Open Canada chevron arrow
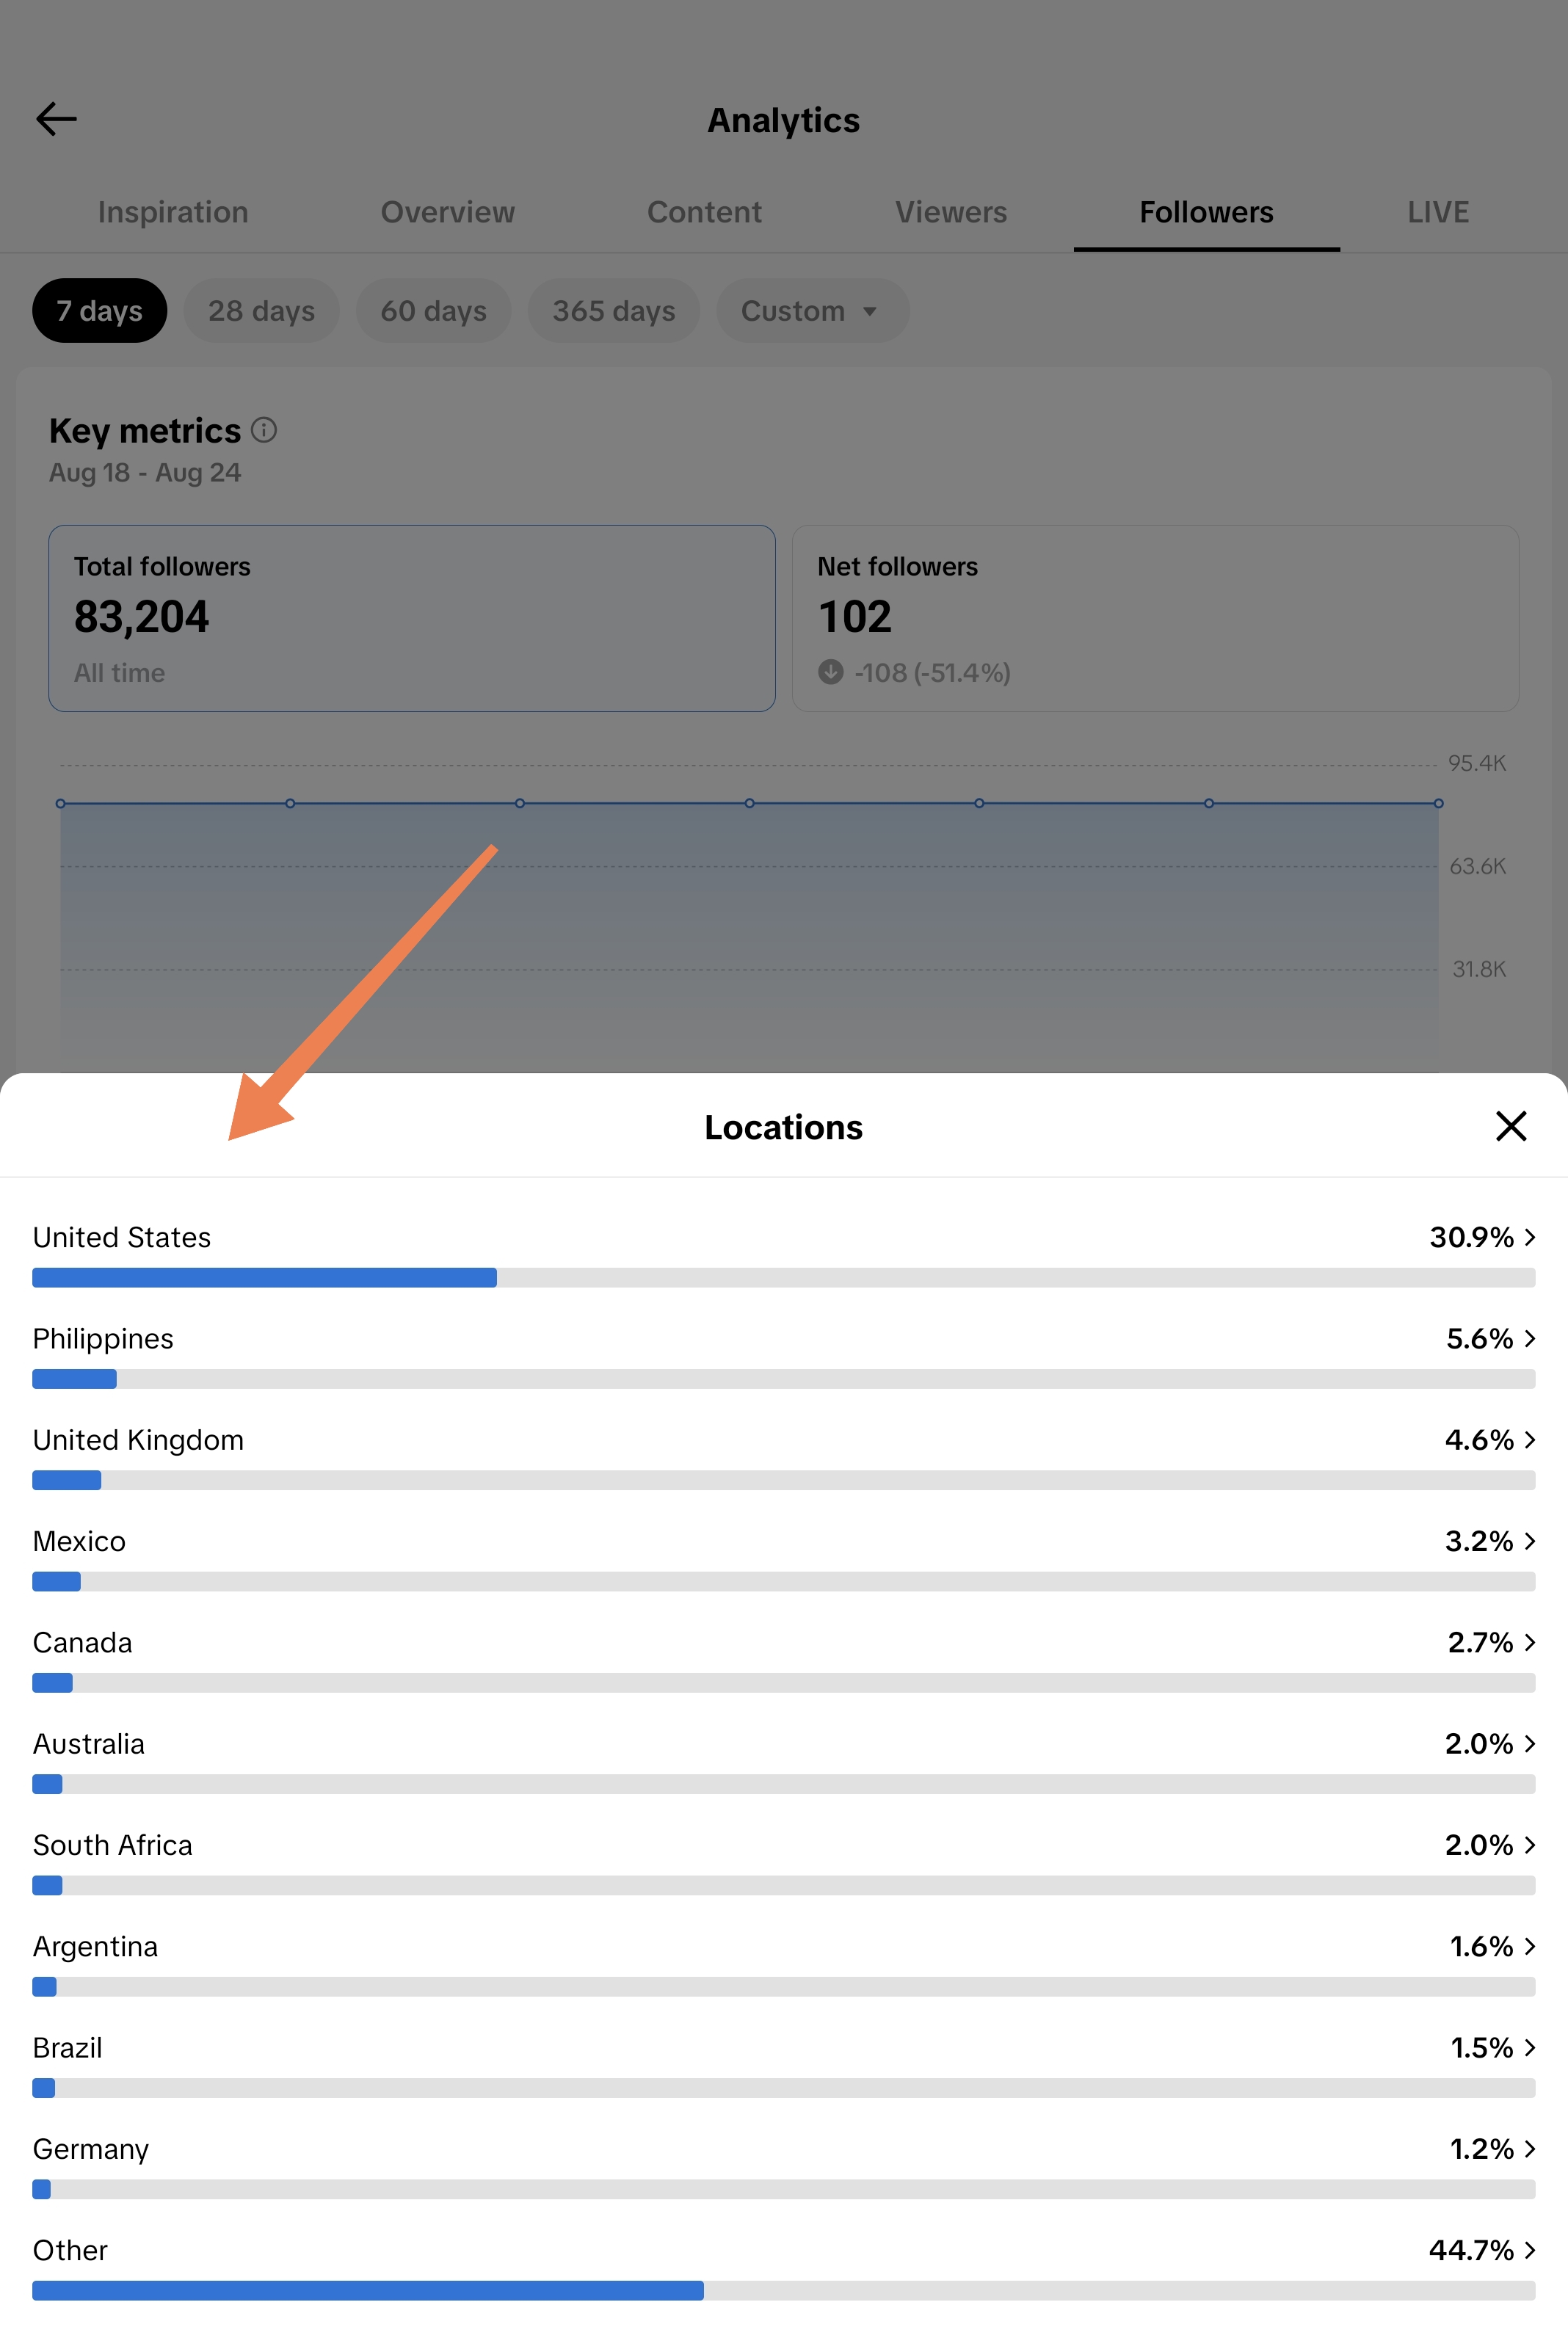The image size is (1568, 2349). pos(1529,1642)
